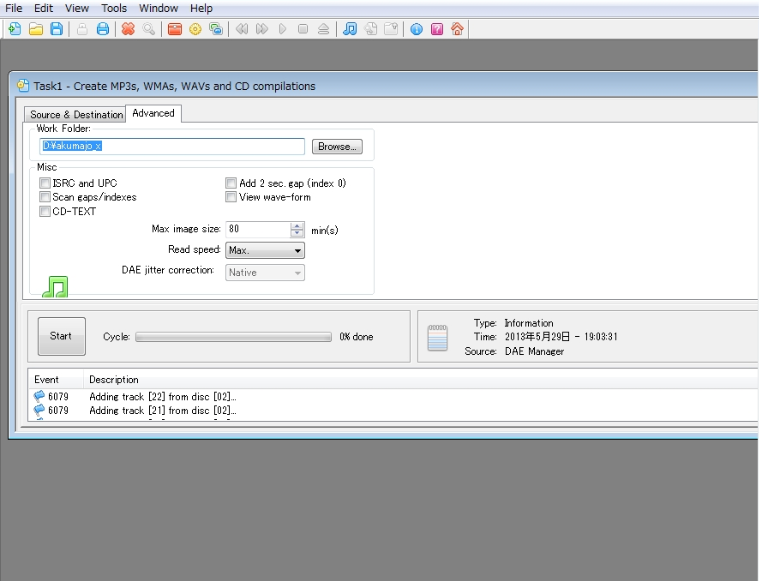Click the 'DAE Manager' source value
Image resolution: width=759 pixels, height=581 pixels.
point(534,352)
